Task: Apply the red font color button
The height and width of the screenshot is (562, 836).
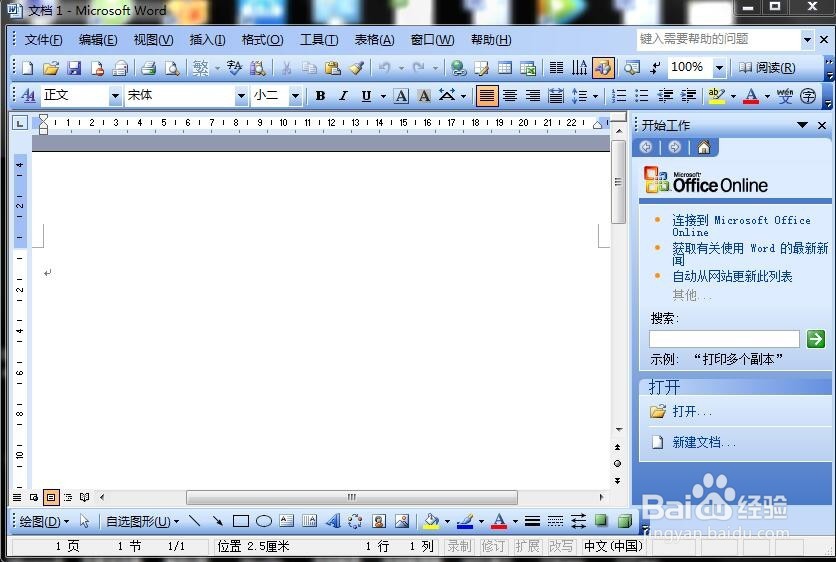Action: [x=751, y=96]
